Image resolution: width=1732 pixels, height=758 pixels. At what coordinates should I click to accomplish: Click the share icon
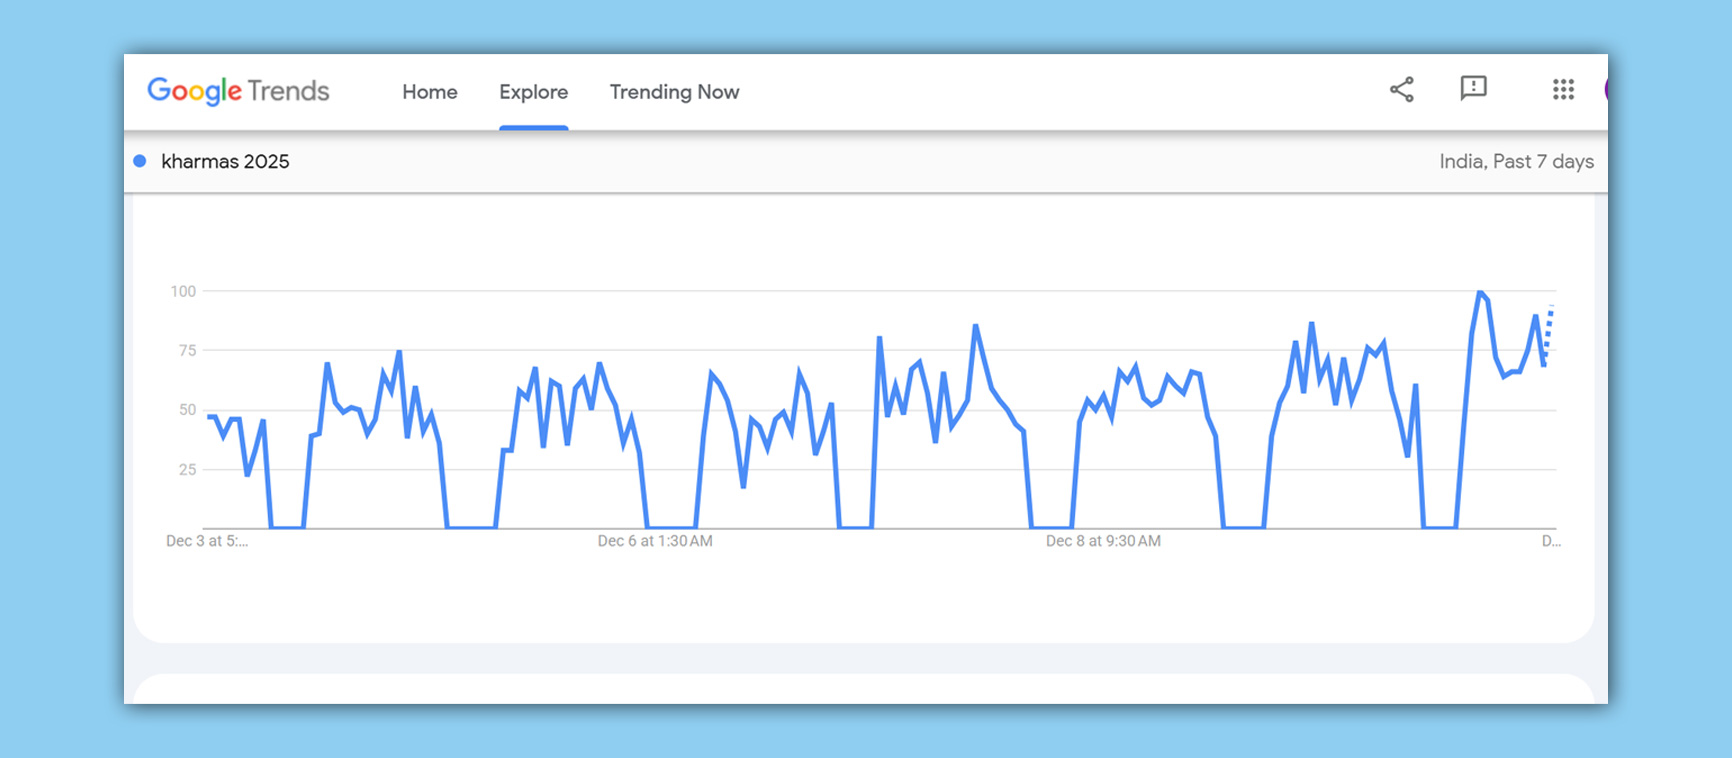[1402, 90]
